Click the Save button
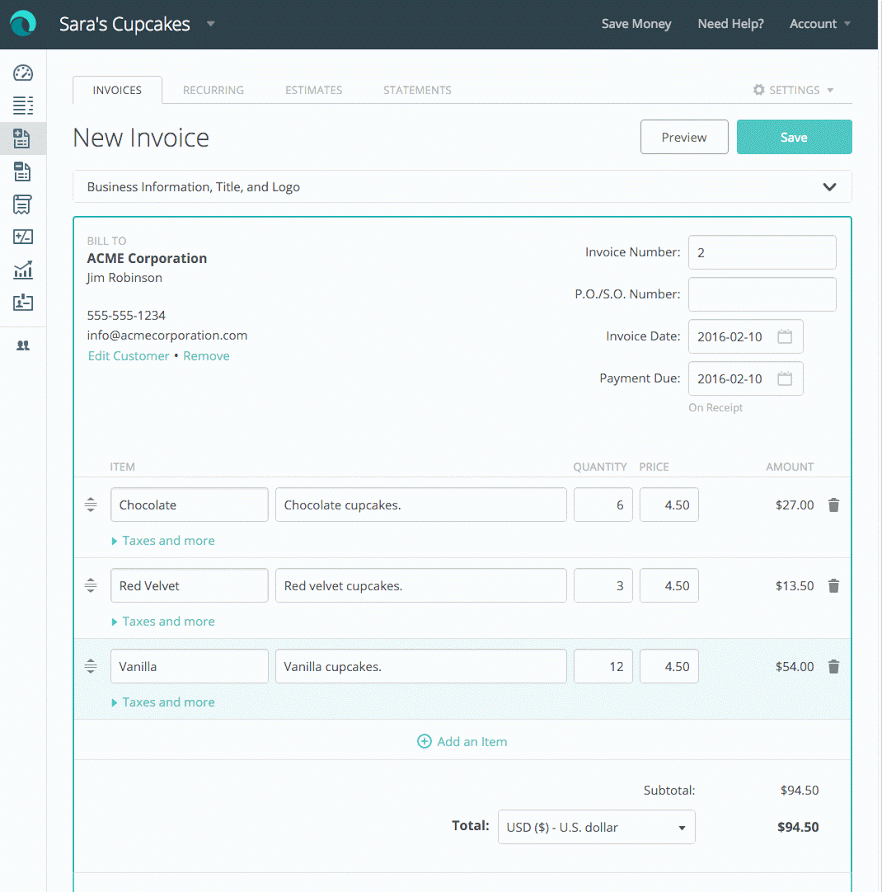The image size is (882, 892). 794,137
